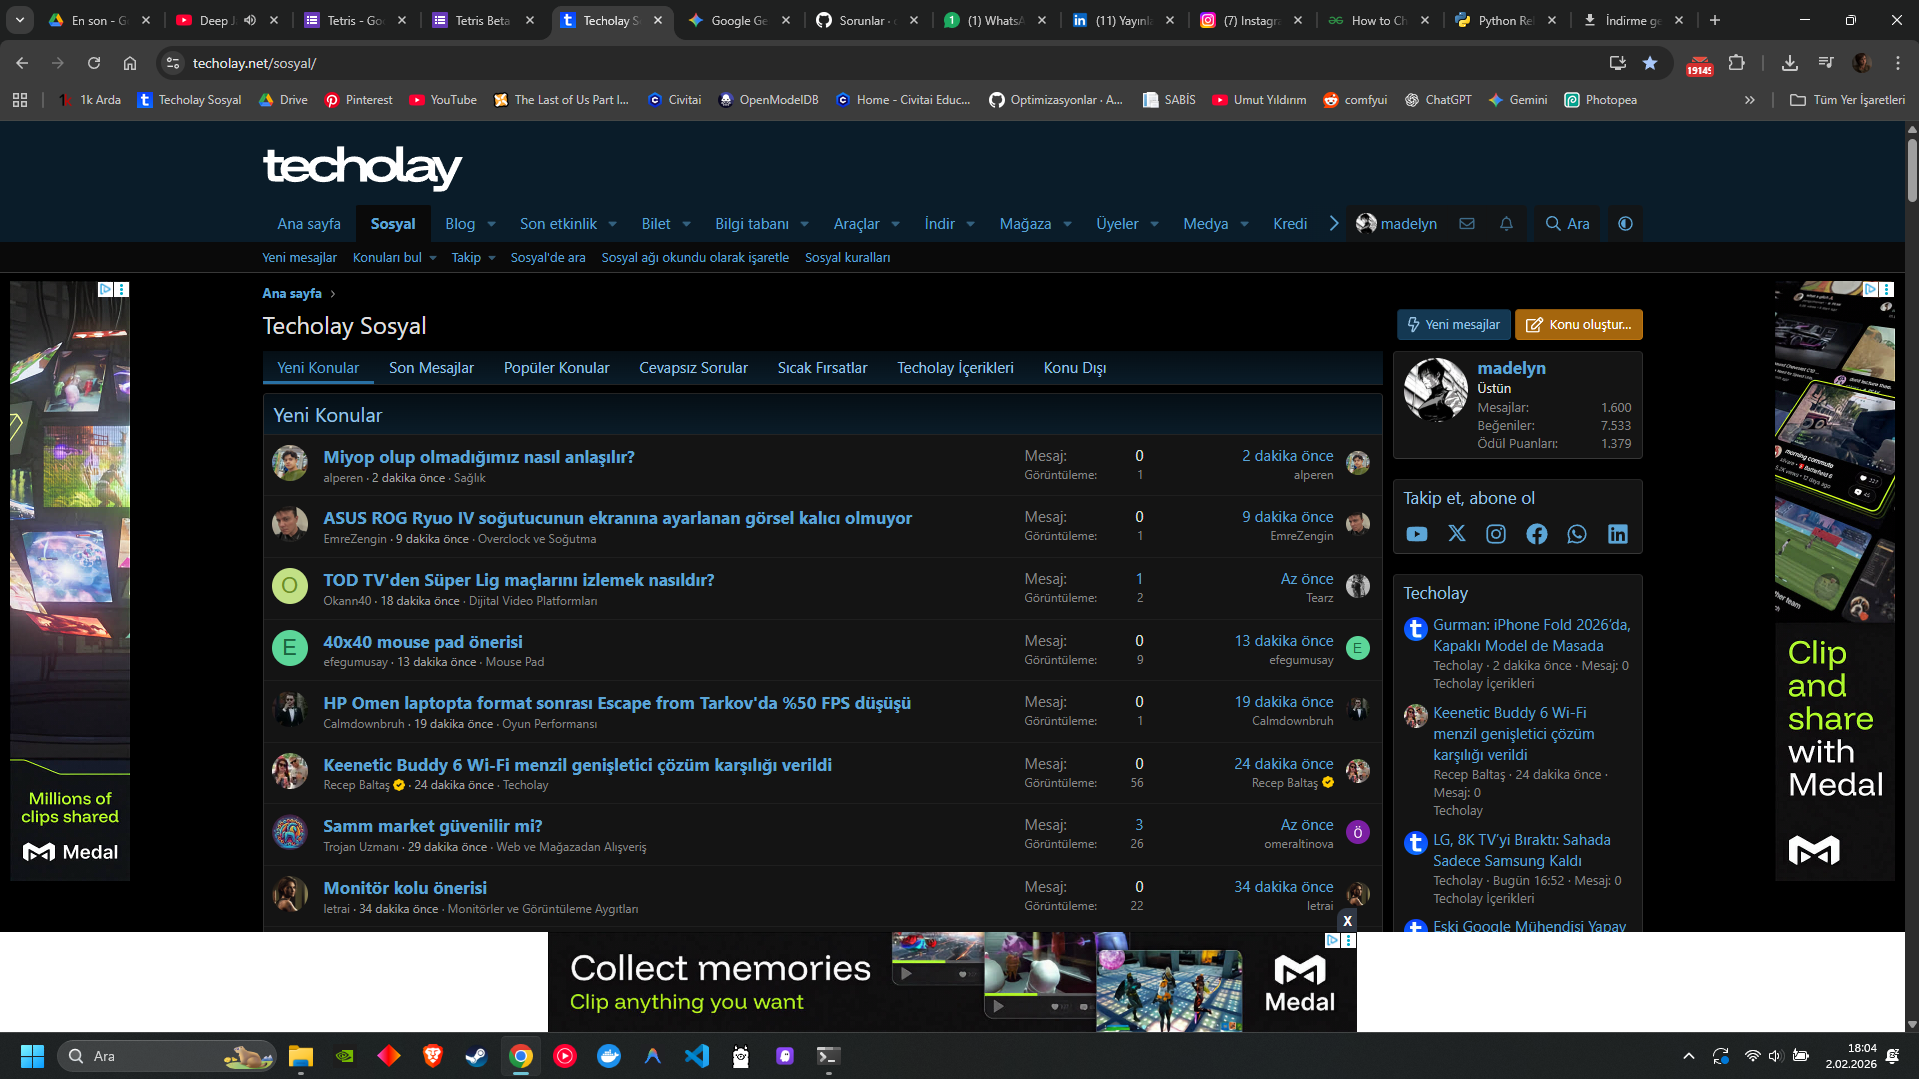This screenshot has width=1919, height=1079.
Task: Switch to the Techolay İçerikleri tab
Action: click(955, 368)
